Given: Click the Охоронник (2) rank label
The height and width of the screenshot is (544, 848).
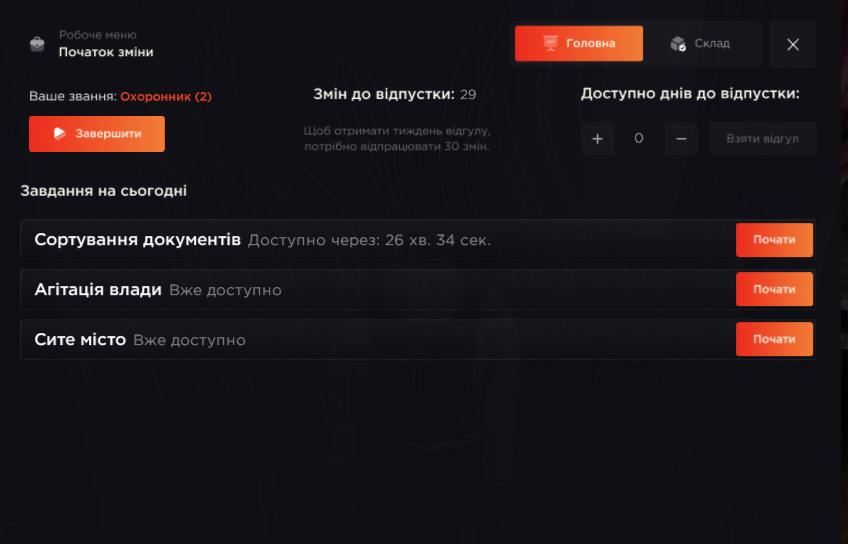Looking at the screenshot, I should pyautogui.click(x=166, y=97).
